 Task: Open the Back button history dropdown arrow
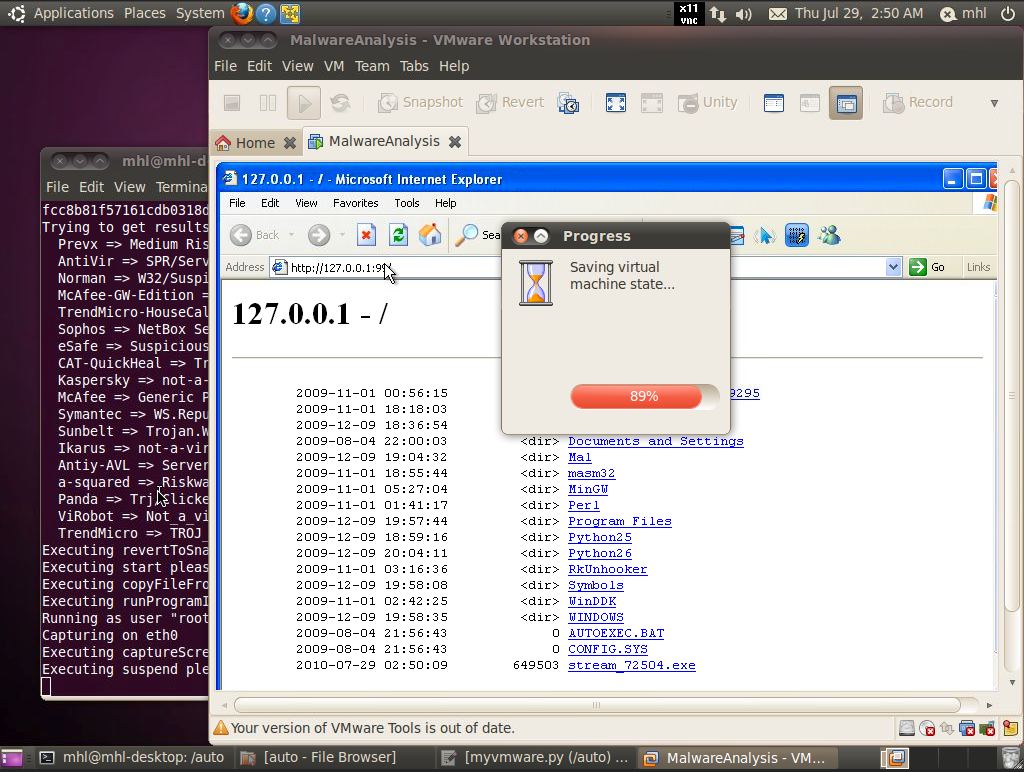pos(292,235)
